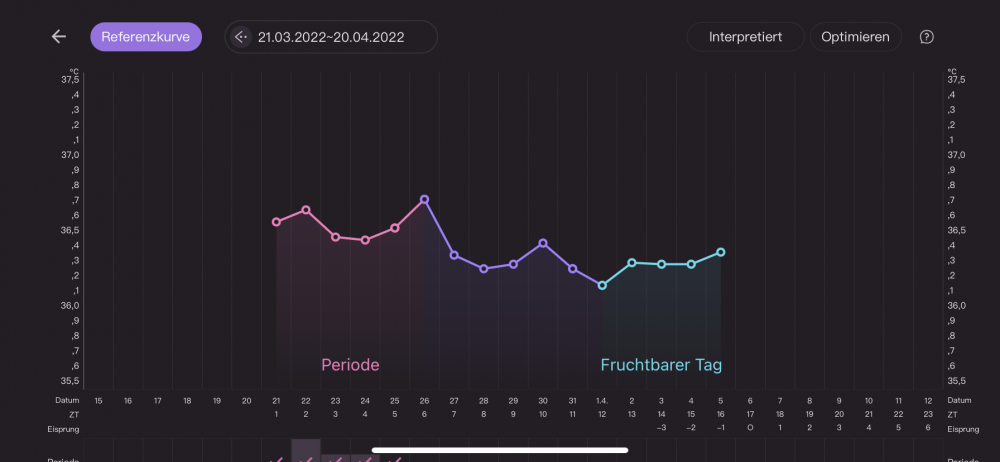Open the help question mark icon

tap(927, 37)
